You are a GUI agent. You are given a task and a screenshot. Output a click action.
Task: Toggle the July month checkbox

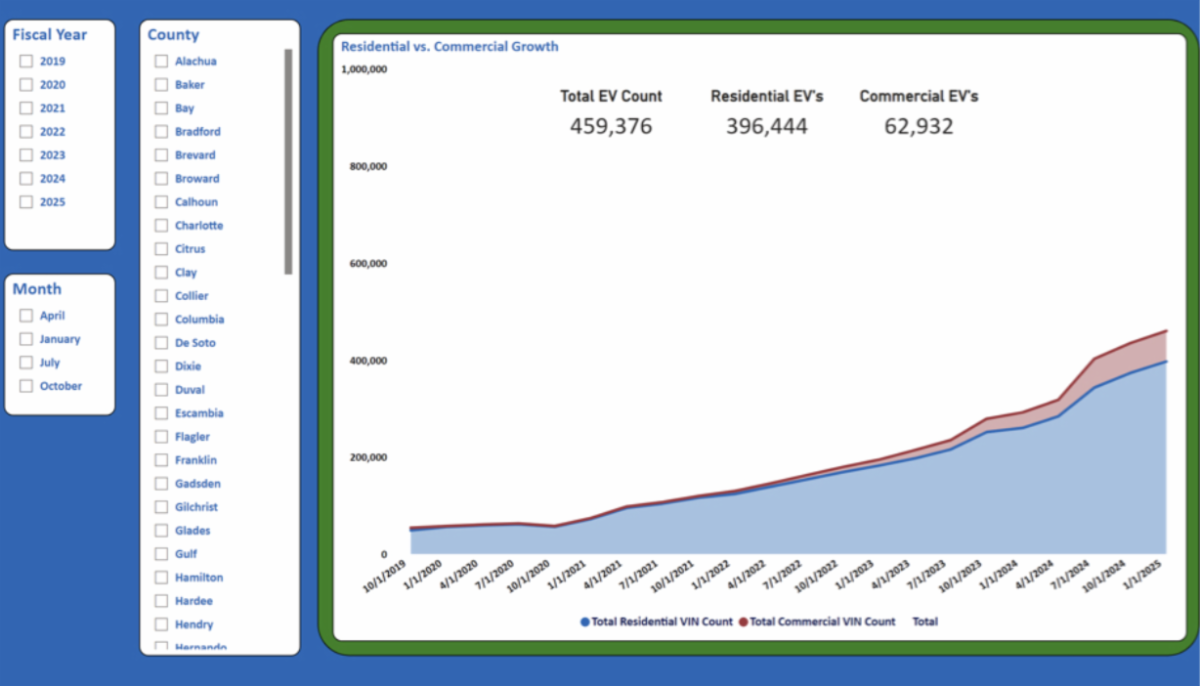tap(26, 363)
